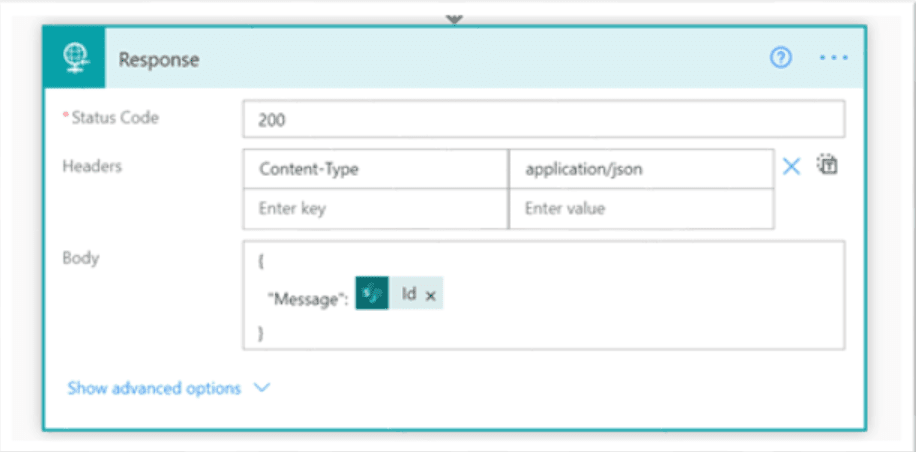Click the SharePoint icon in Id token
Image resolution: width=916 pixels, height=452 pixels.
(372, 295)
